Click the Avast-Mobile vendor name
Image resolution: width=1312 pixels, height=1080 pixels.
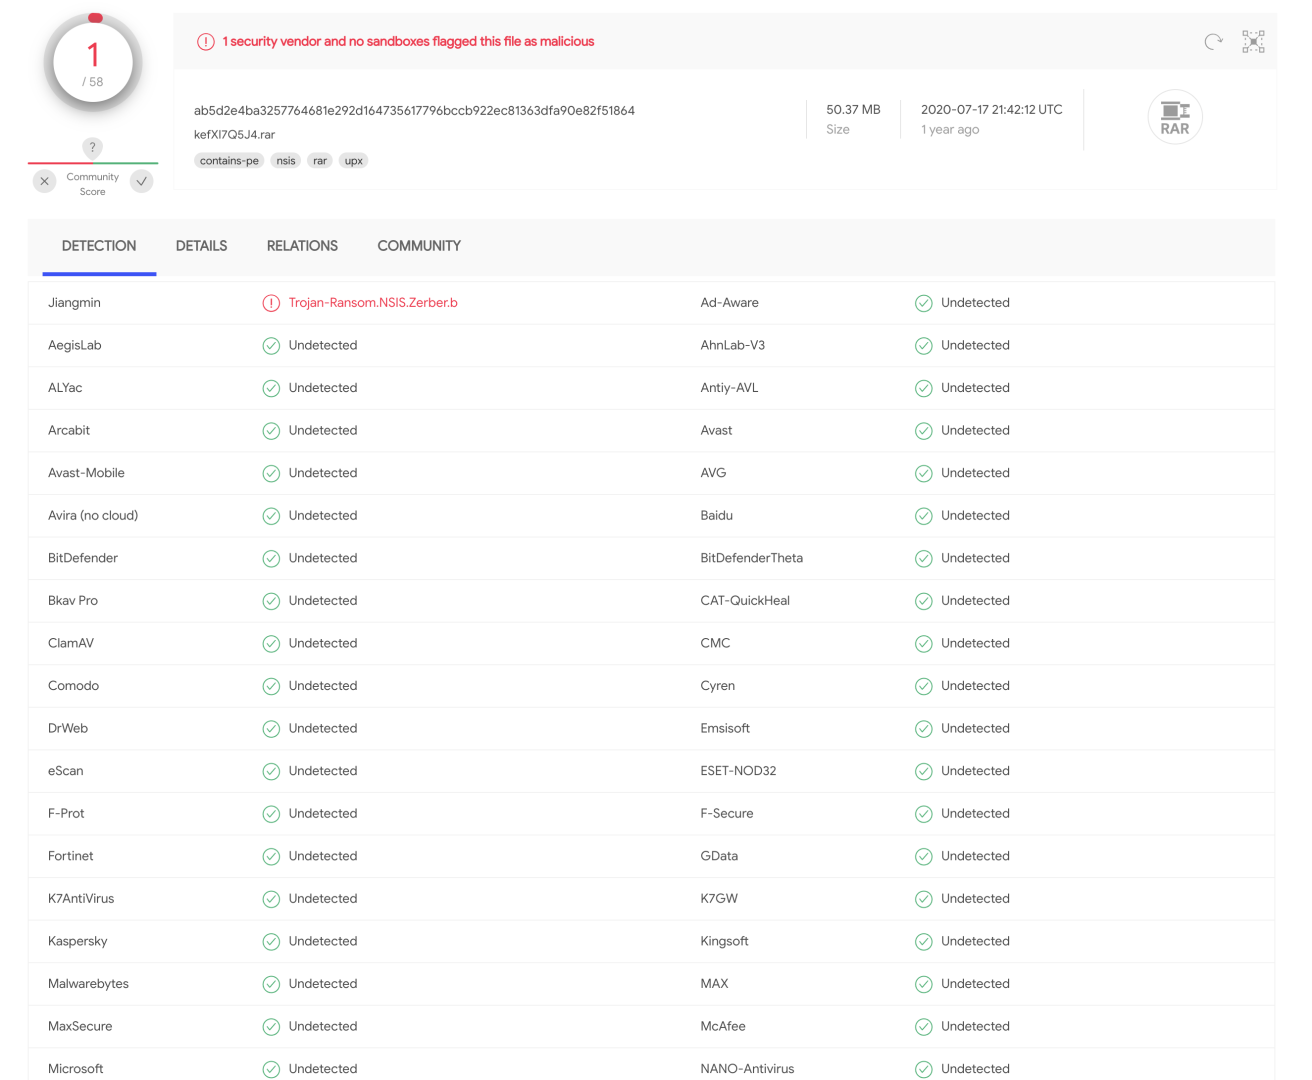86,473
